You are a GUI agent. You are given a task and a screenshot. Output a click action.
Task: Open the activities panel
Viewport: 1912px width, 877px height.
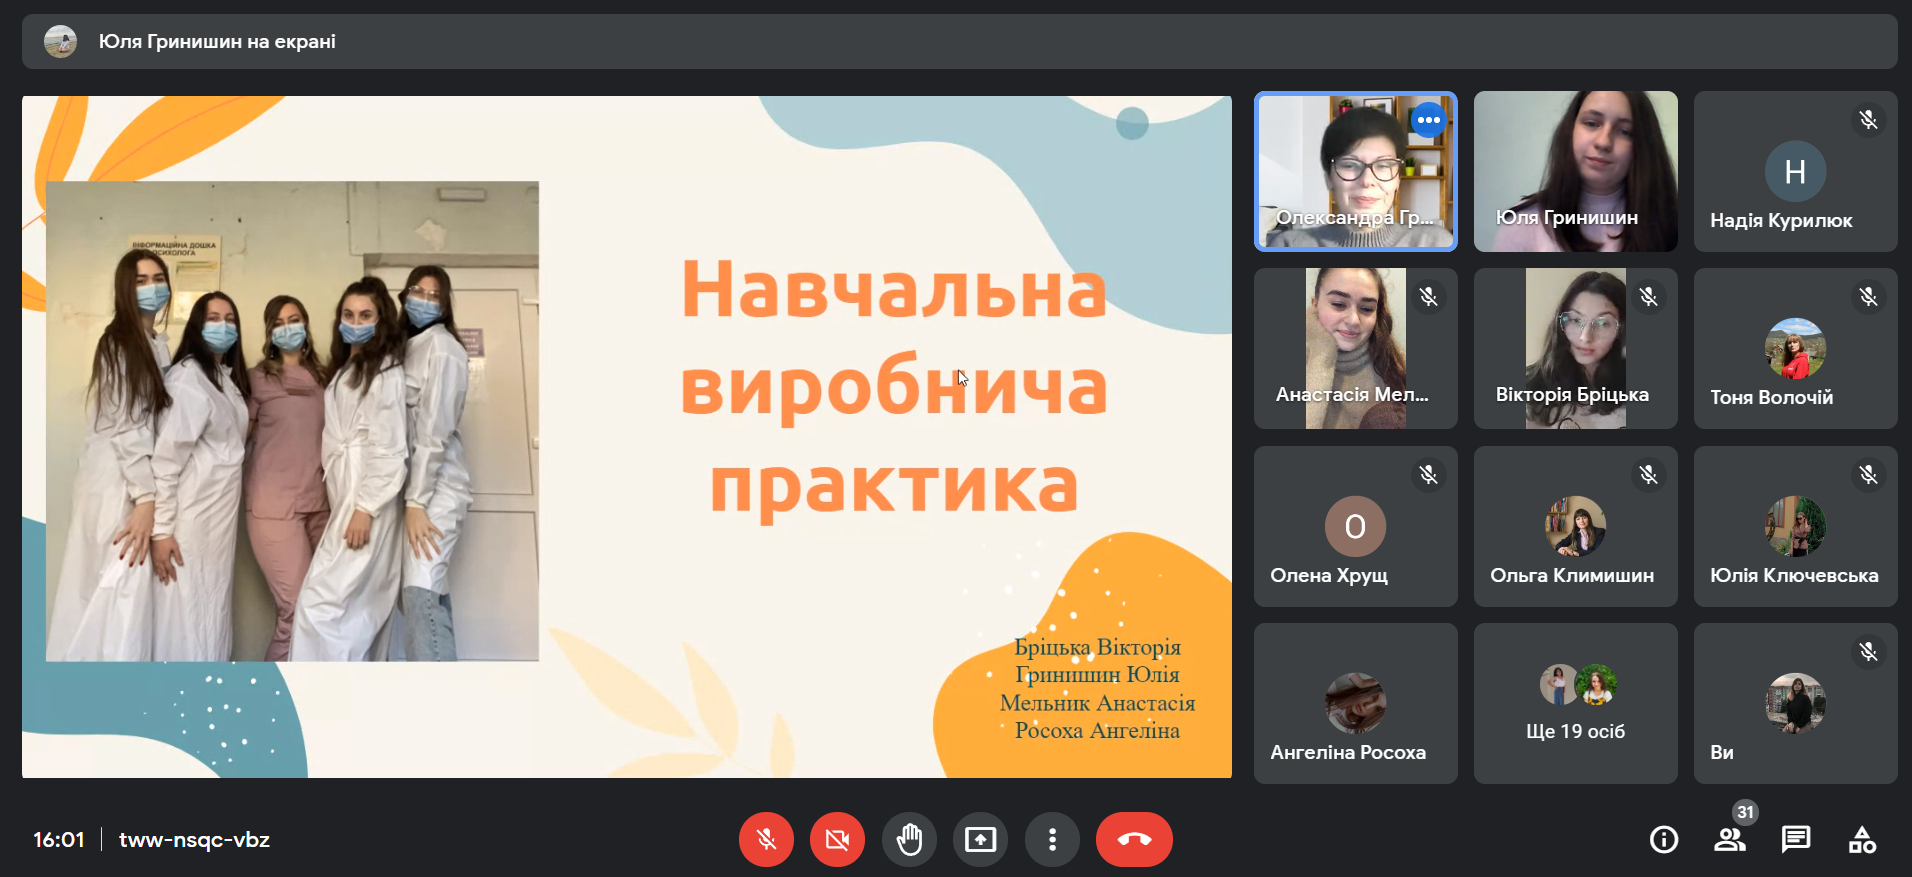tap(1862, 840)
